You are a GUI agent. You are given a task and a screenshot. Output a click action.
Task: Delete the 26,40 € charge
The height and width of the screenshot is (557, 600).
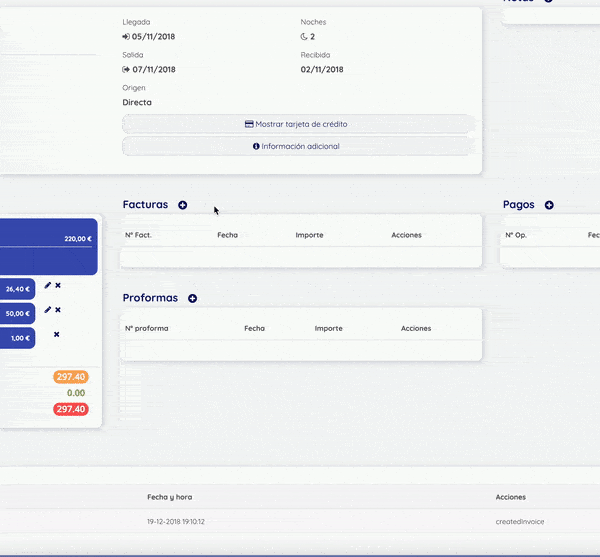click(58, 285)
